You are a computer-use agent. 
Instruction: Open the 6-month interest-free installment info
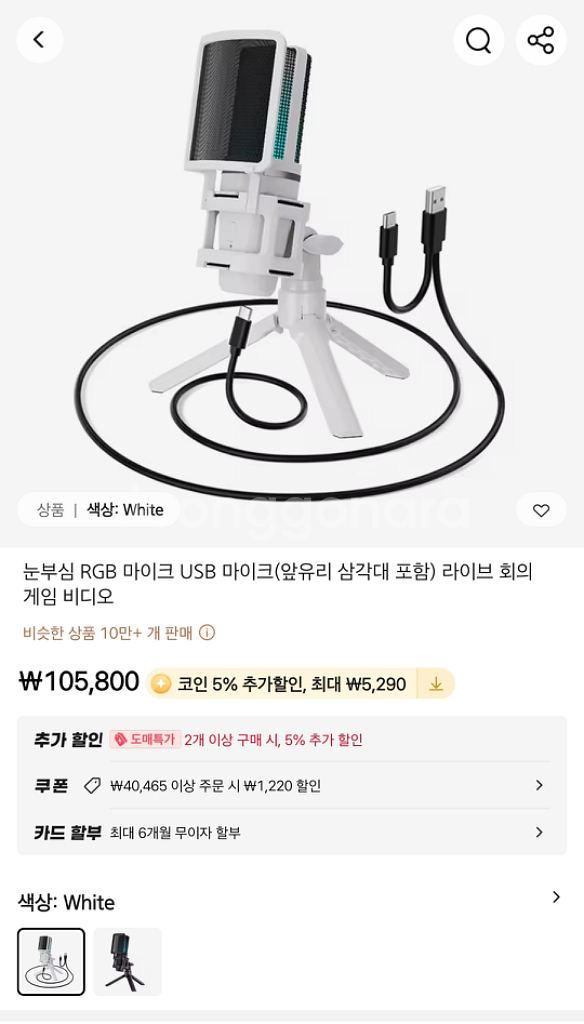175,833
